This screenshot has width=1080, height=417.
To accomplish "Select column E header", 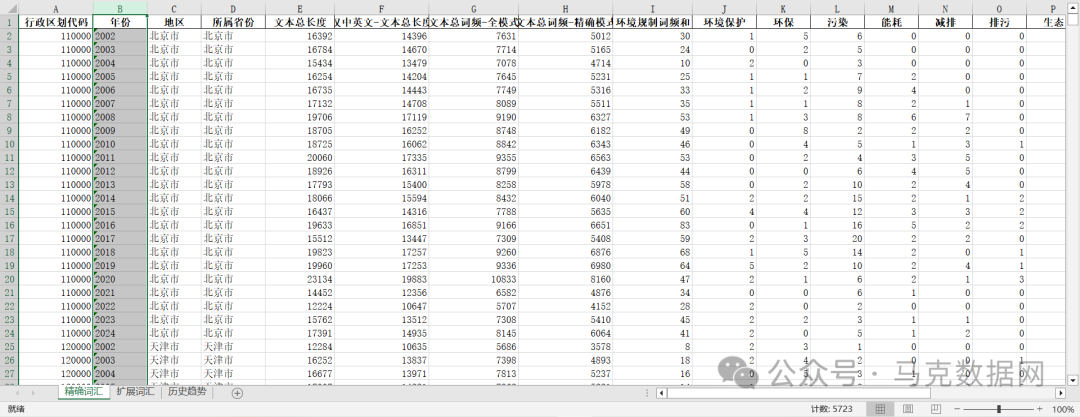I will (x=300, y=8).
